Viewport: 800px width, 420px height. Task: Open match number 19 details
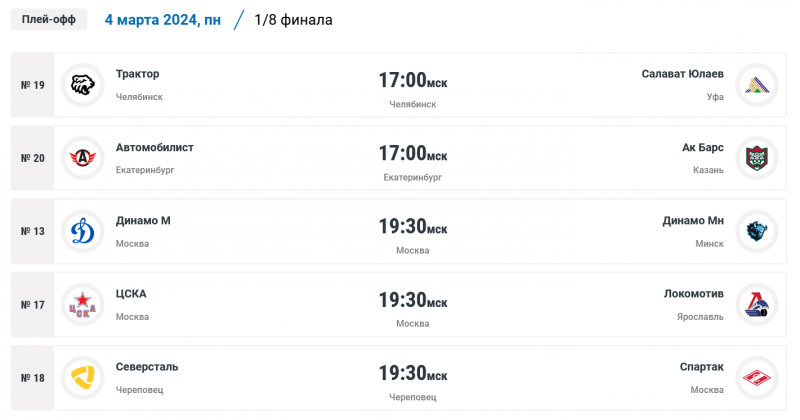(33, 85)
